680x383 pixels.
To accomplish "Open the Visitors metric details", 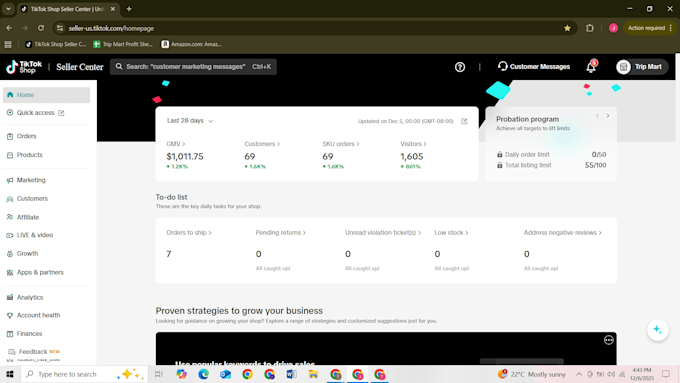I will [x=413, y=144].
